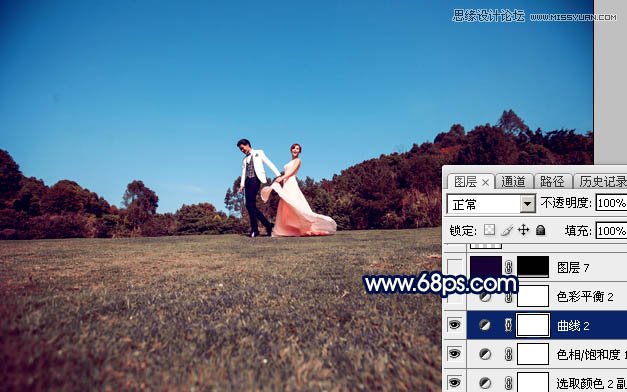Toggle lock position move icon
The height and width of the screenshot is (392, 627).
tap(523, 230)
